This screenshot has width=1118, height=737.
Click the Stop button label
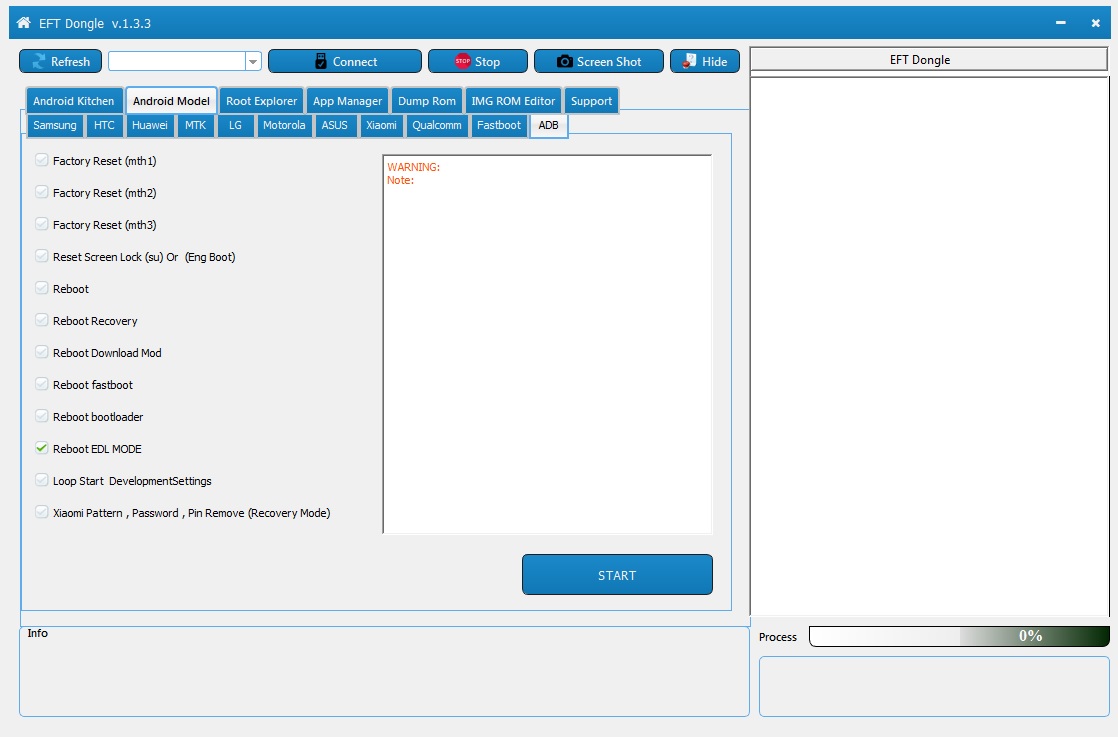click(488, 61)
